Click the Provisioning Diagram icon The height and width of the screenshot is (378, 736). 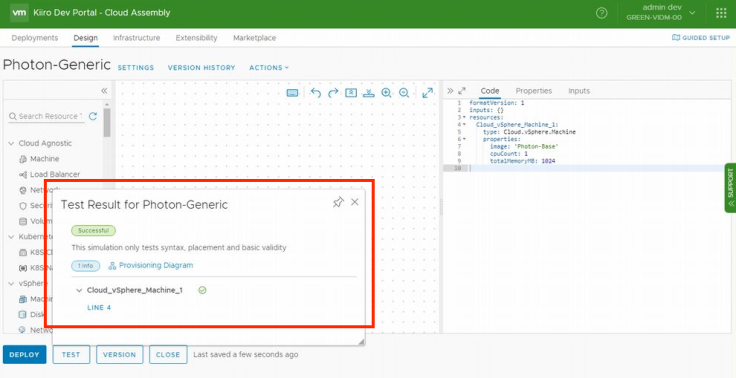pos(112,266)
